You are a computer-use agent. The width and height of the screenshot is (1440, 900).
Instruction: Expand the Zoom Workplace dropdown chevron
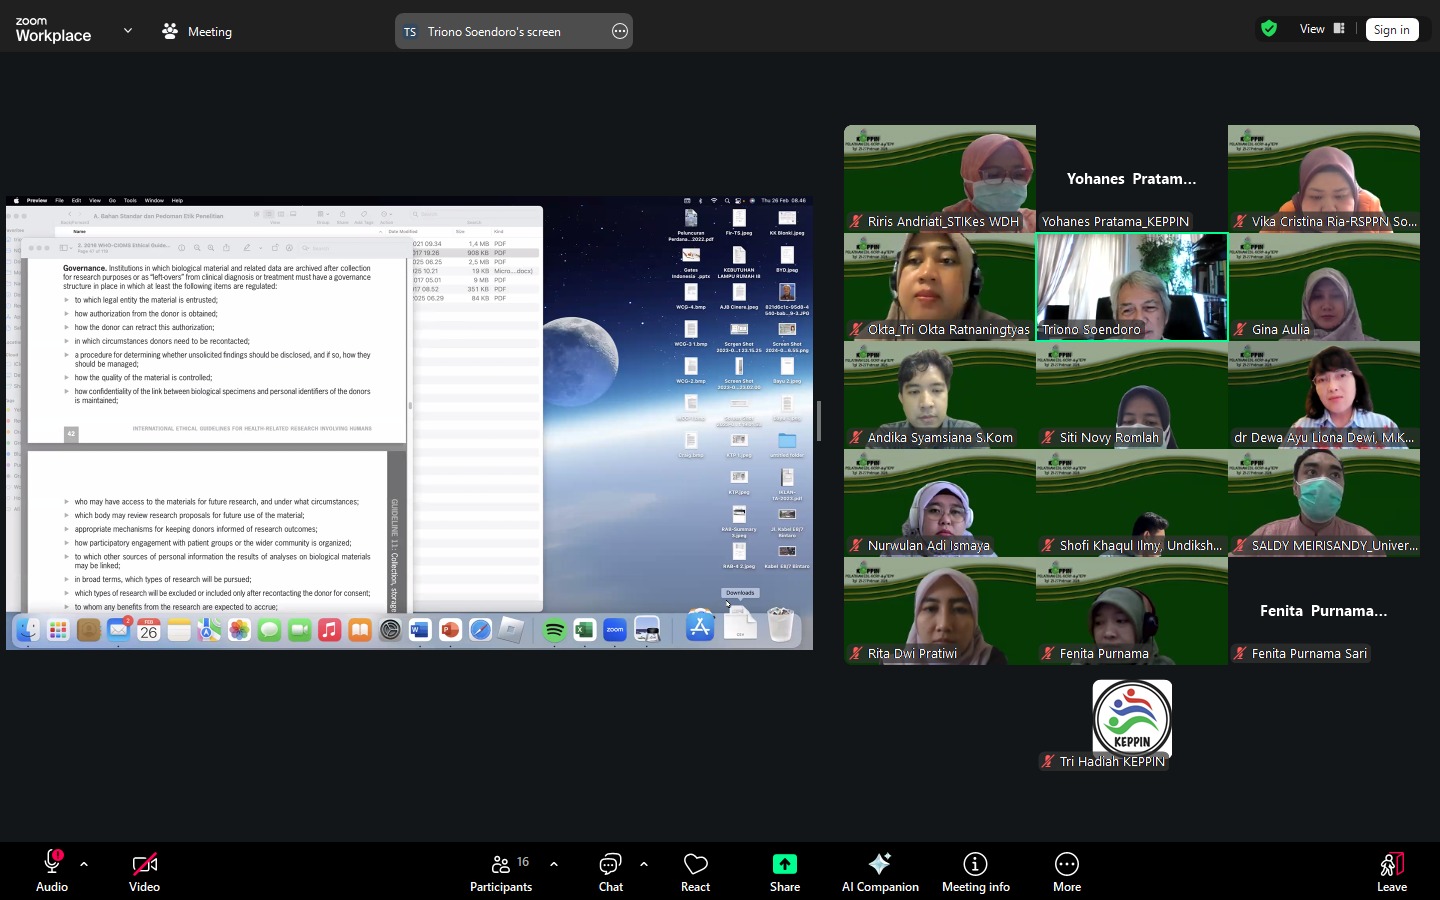click(128, 31)
